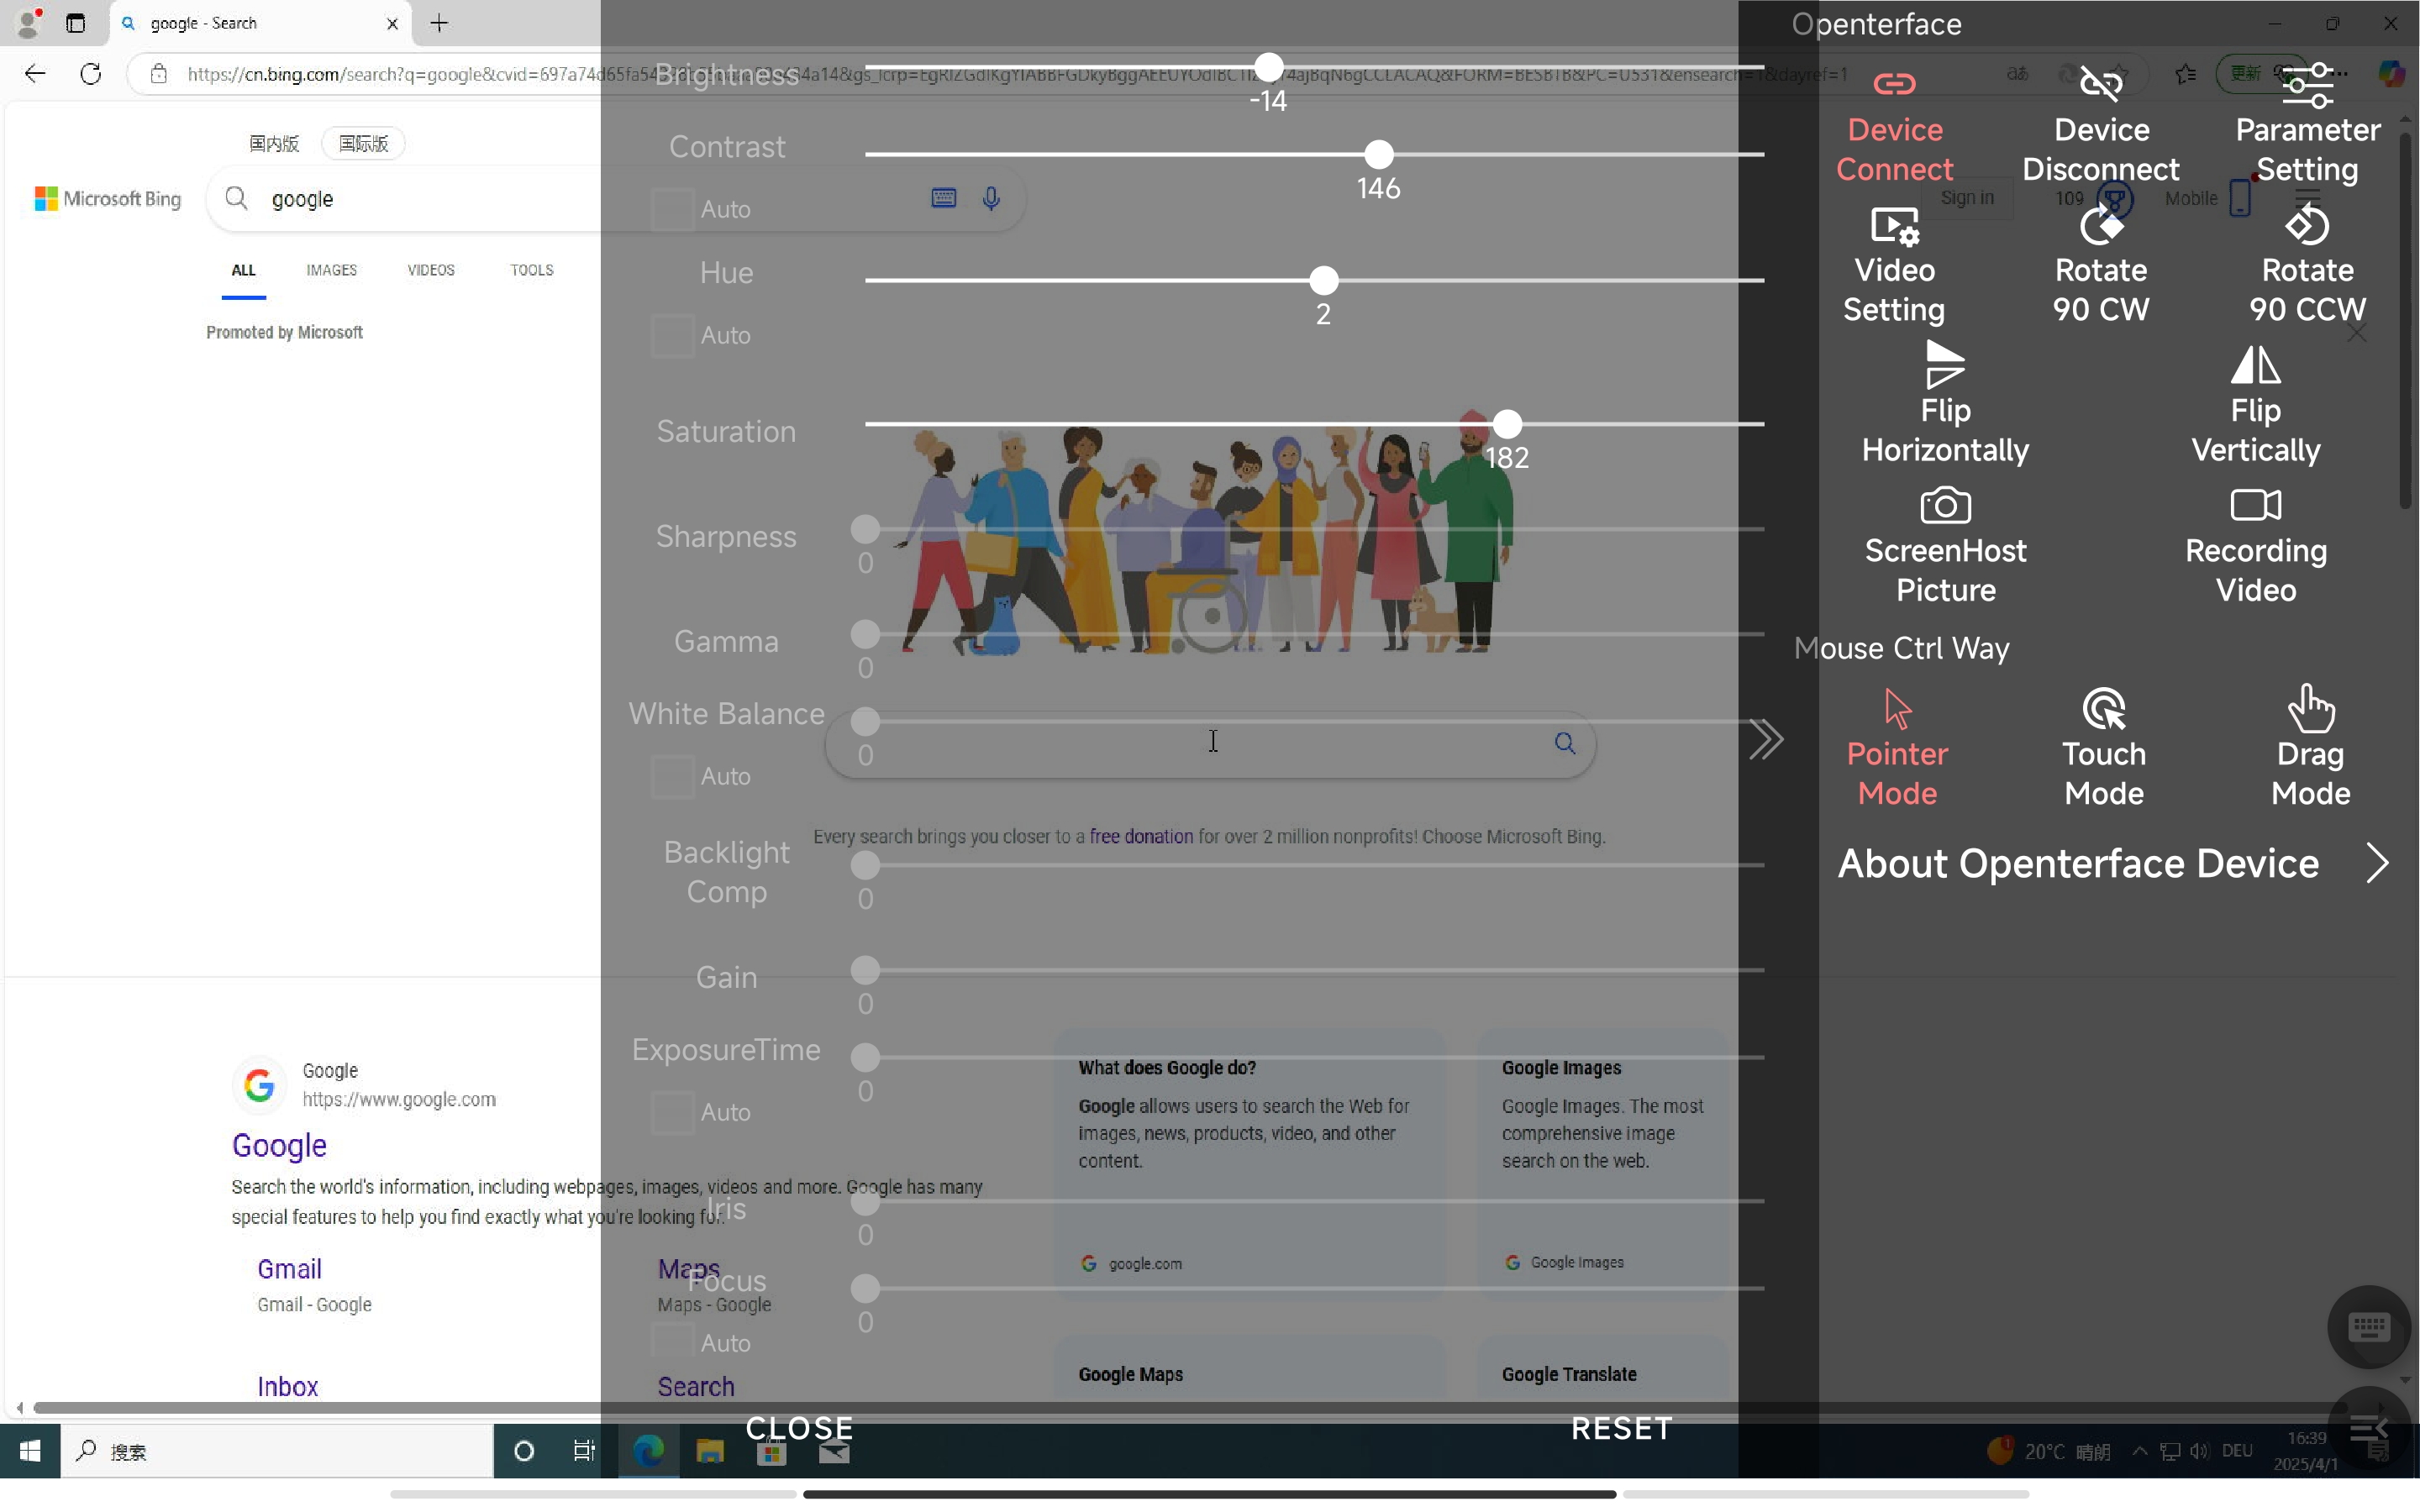Start Recording Video

tap(2255, 506)
